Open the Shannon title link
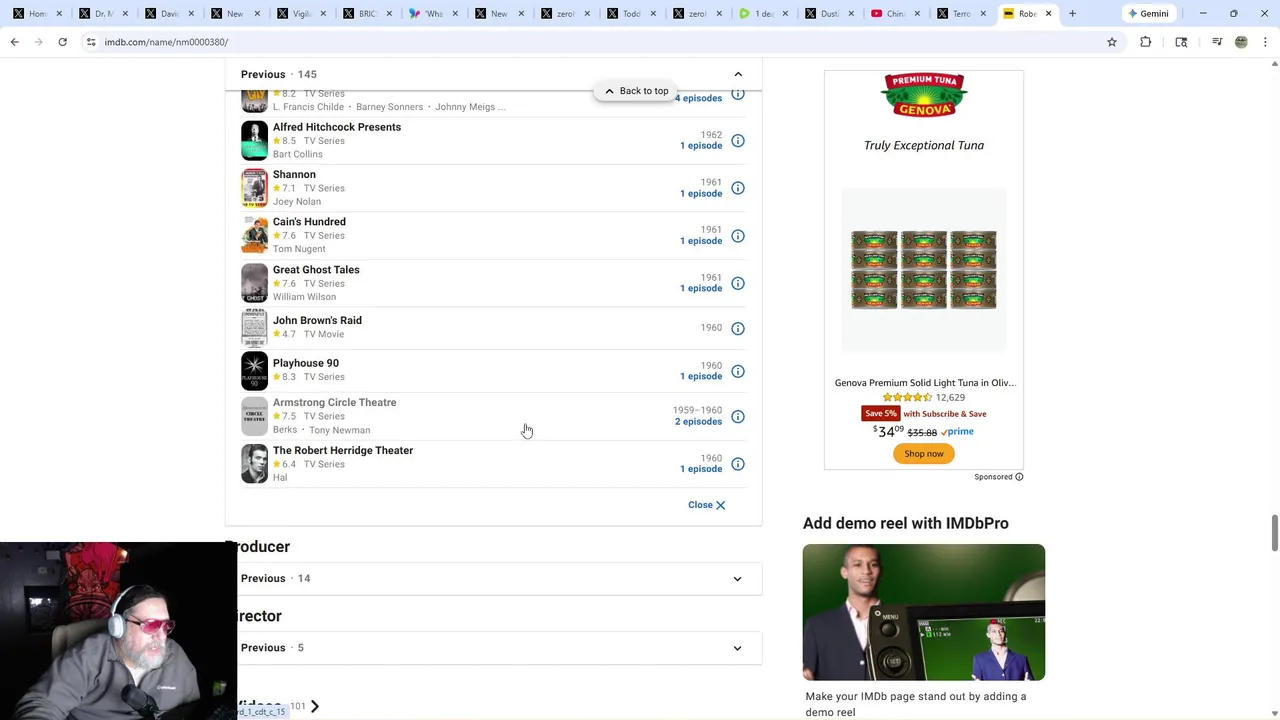Viewport: 1280px width, 720px height. tap(294, 174)
